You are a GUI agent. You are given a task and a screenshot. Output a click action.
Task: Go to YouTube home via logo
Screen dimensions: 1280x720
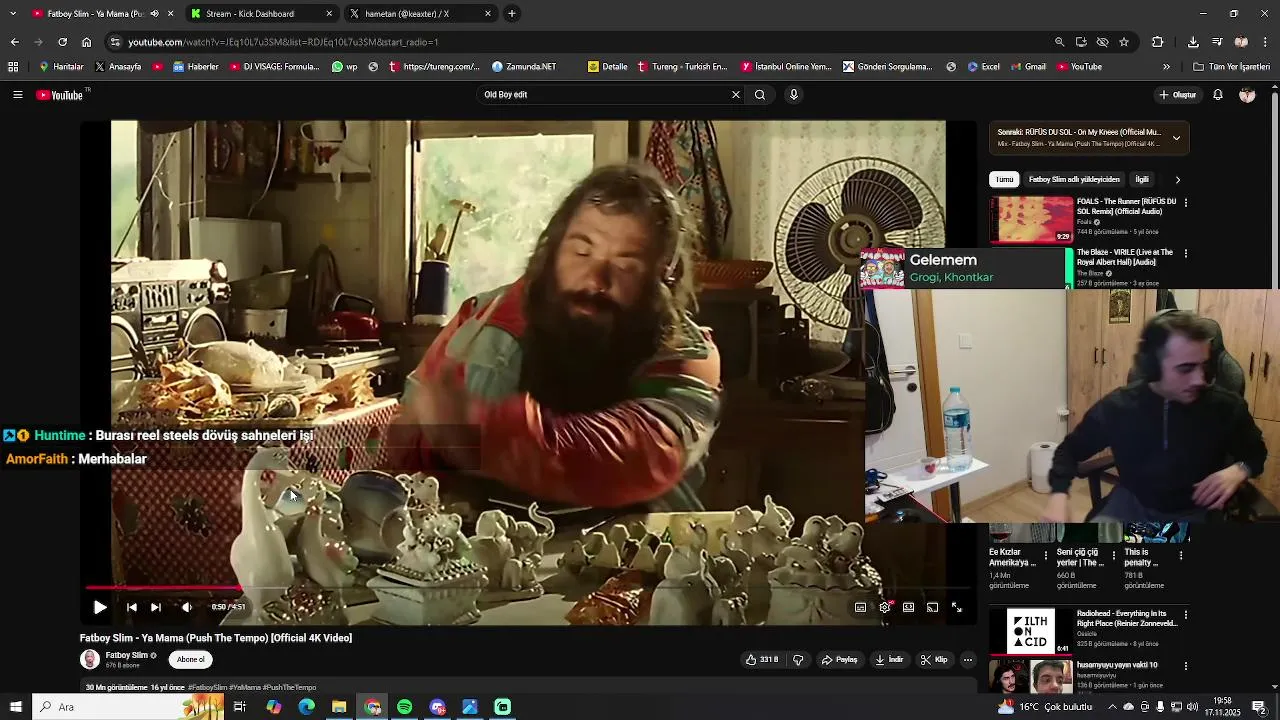(60, 95)
